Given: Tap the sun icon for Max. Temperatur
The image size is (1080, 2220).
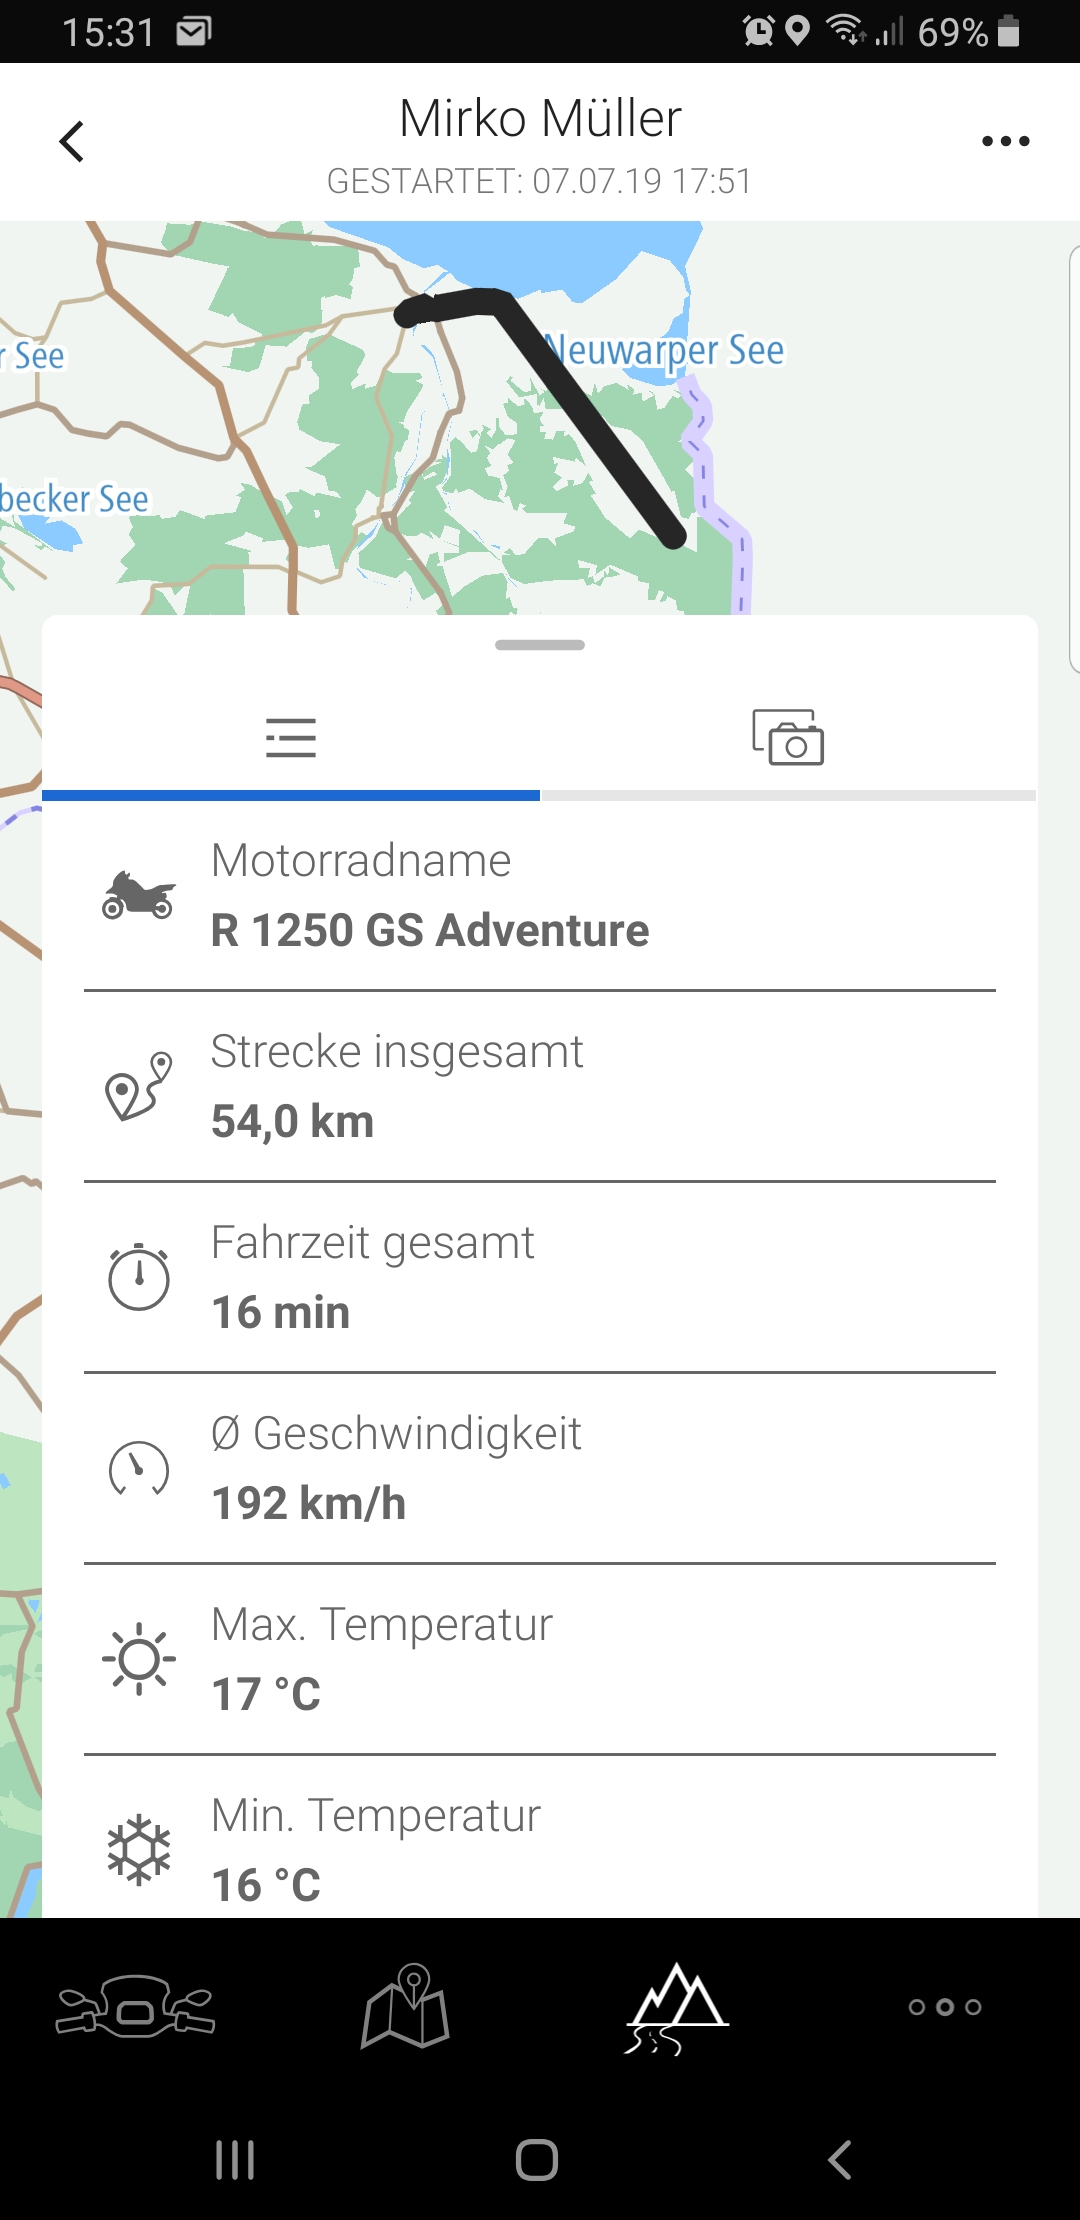Looking at the screenshot, I should coord(139,1659).
